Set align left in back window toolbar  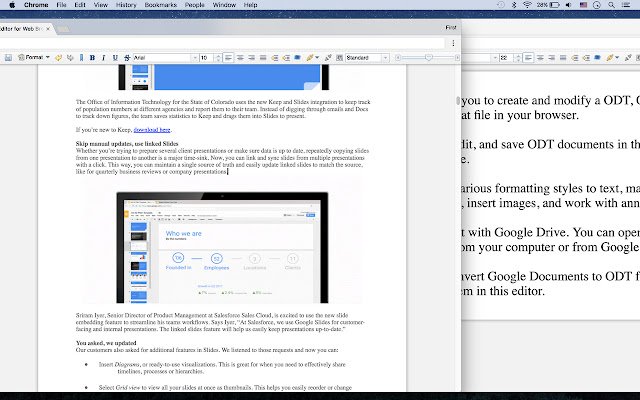tap(529, 58)
